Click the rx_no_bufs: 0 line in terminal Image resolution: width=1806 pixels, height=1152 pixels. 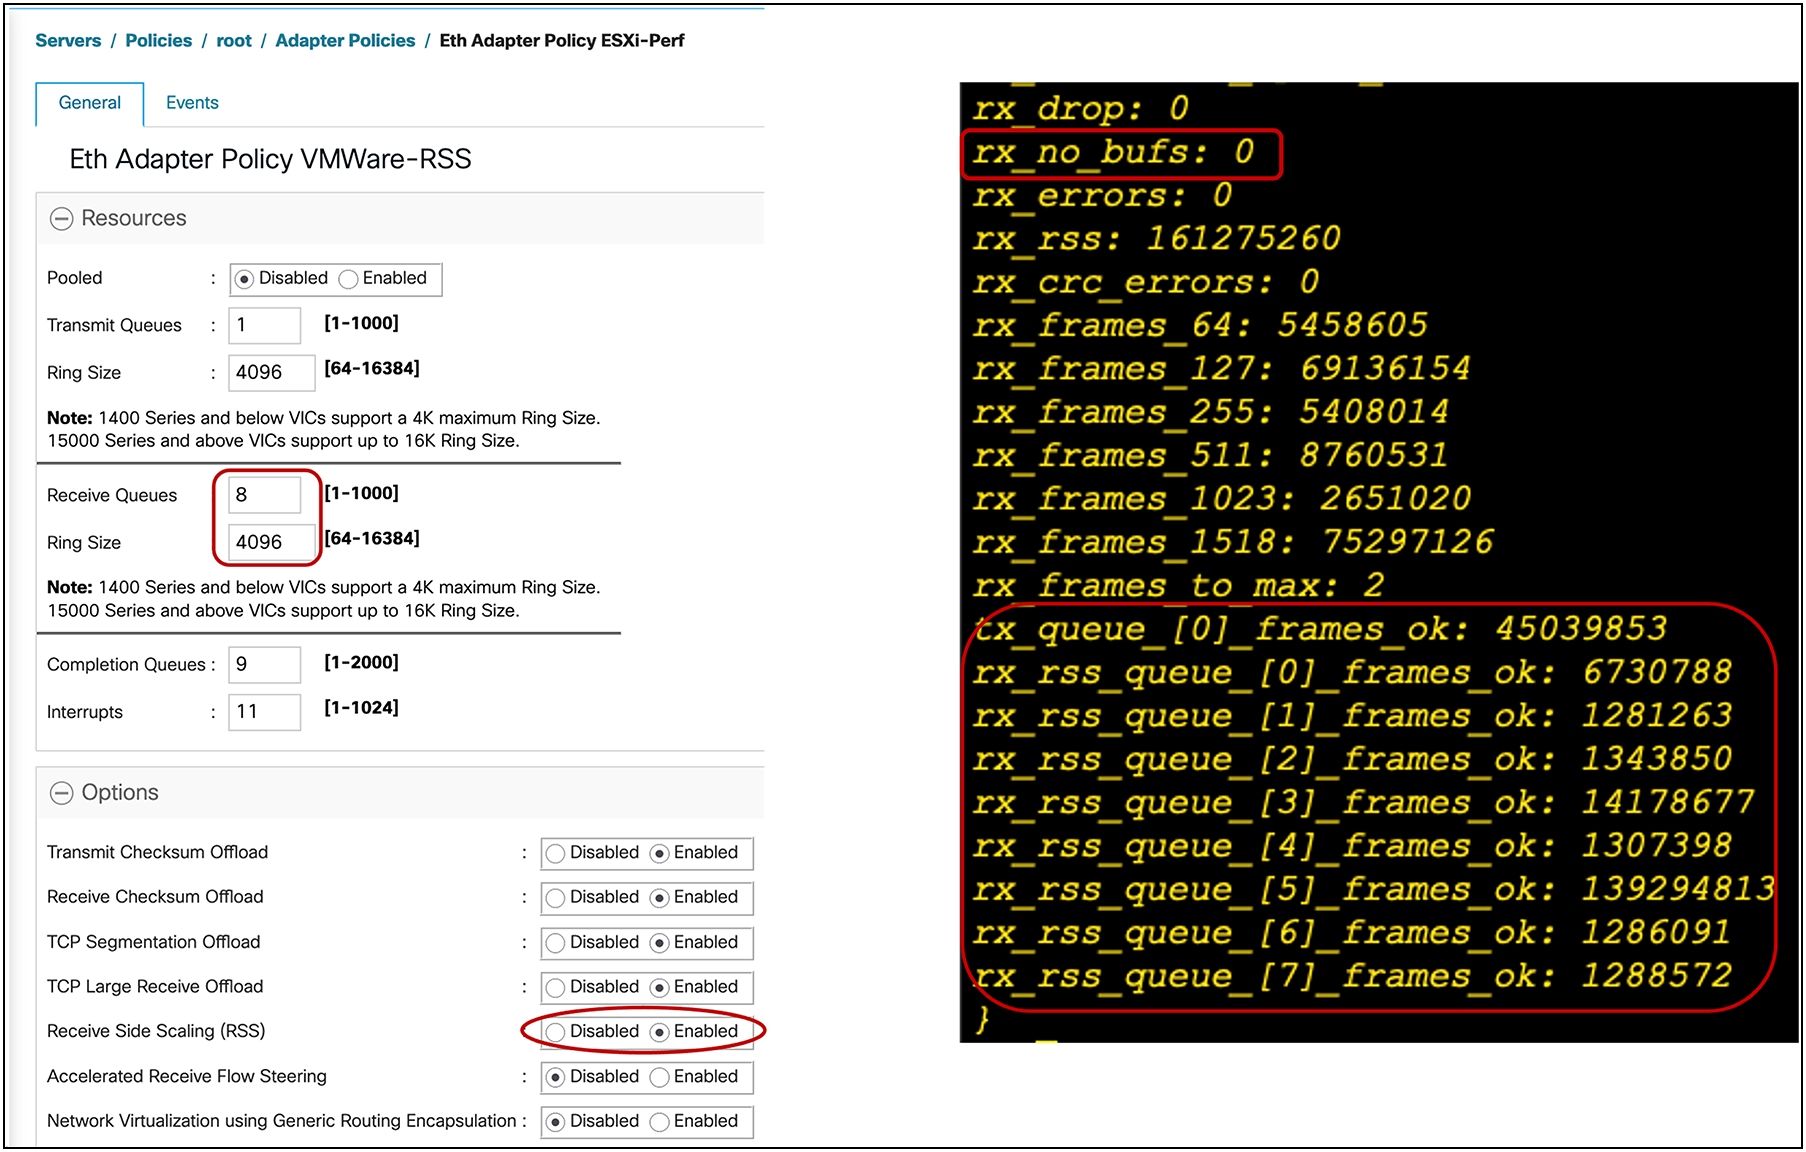click(x=1113, y=152)
